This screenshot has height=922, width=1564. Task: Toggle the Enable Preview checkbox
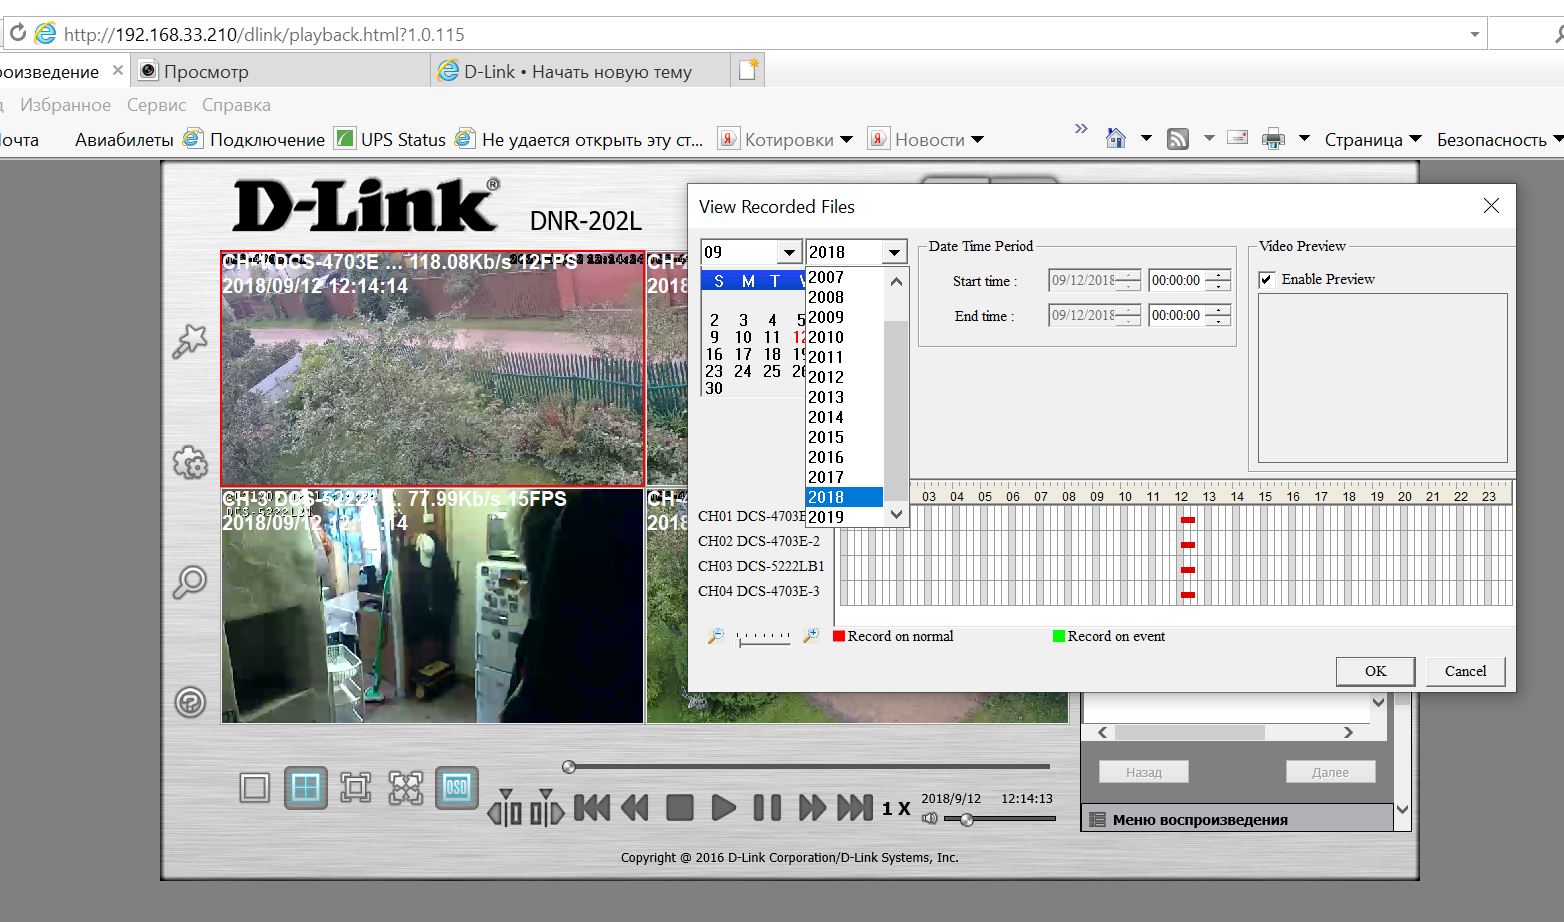coord(1267,279)
